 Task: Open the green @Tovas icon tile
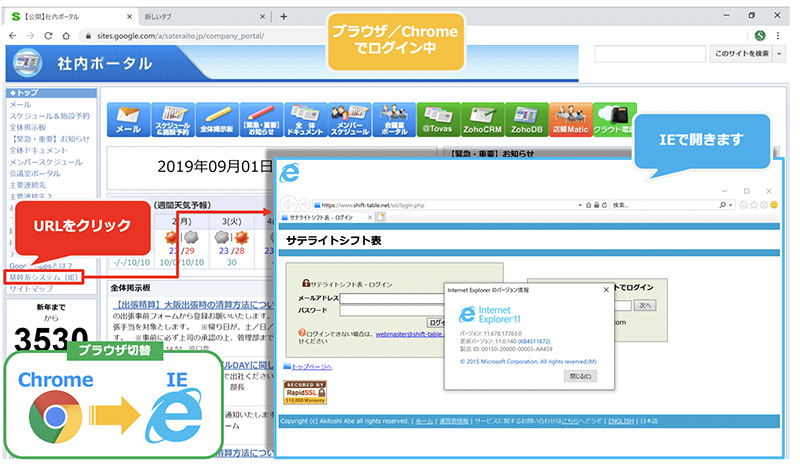(x=438, y=119)
